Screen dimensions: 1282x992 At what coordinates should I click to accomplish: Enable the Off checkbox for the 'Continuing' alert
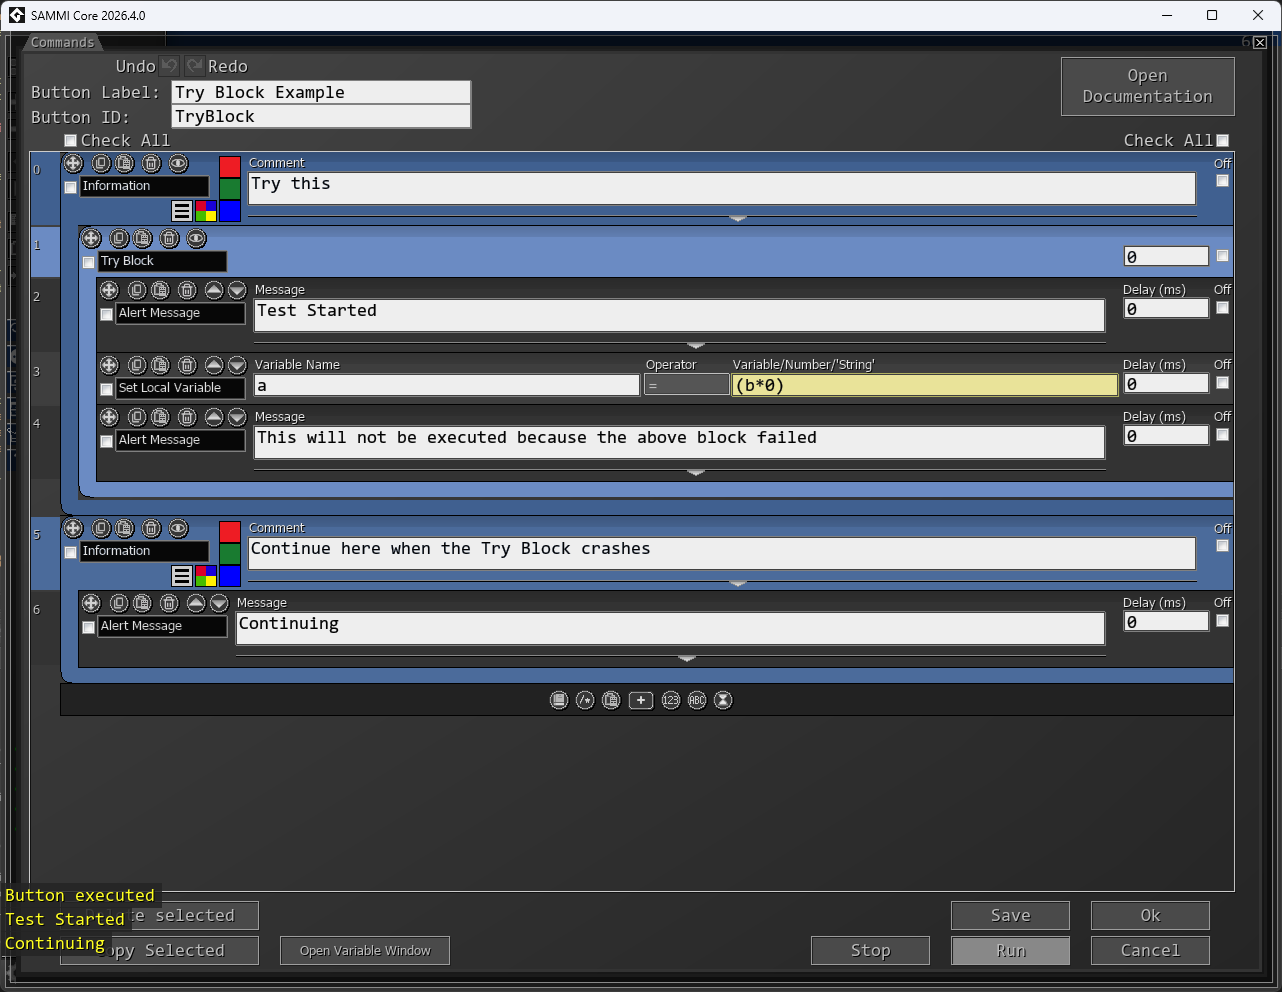[x=1222, y=621]
